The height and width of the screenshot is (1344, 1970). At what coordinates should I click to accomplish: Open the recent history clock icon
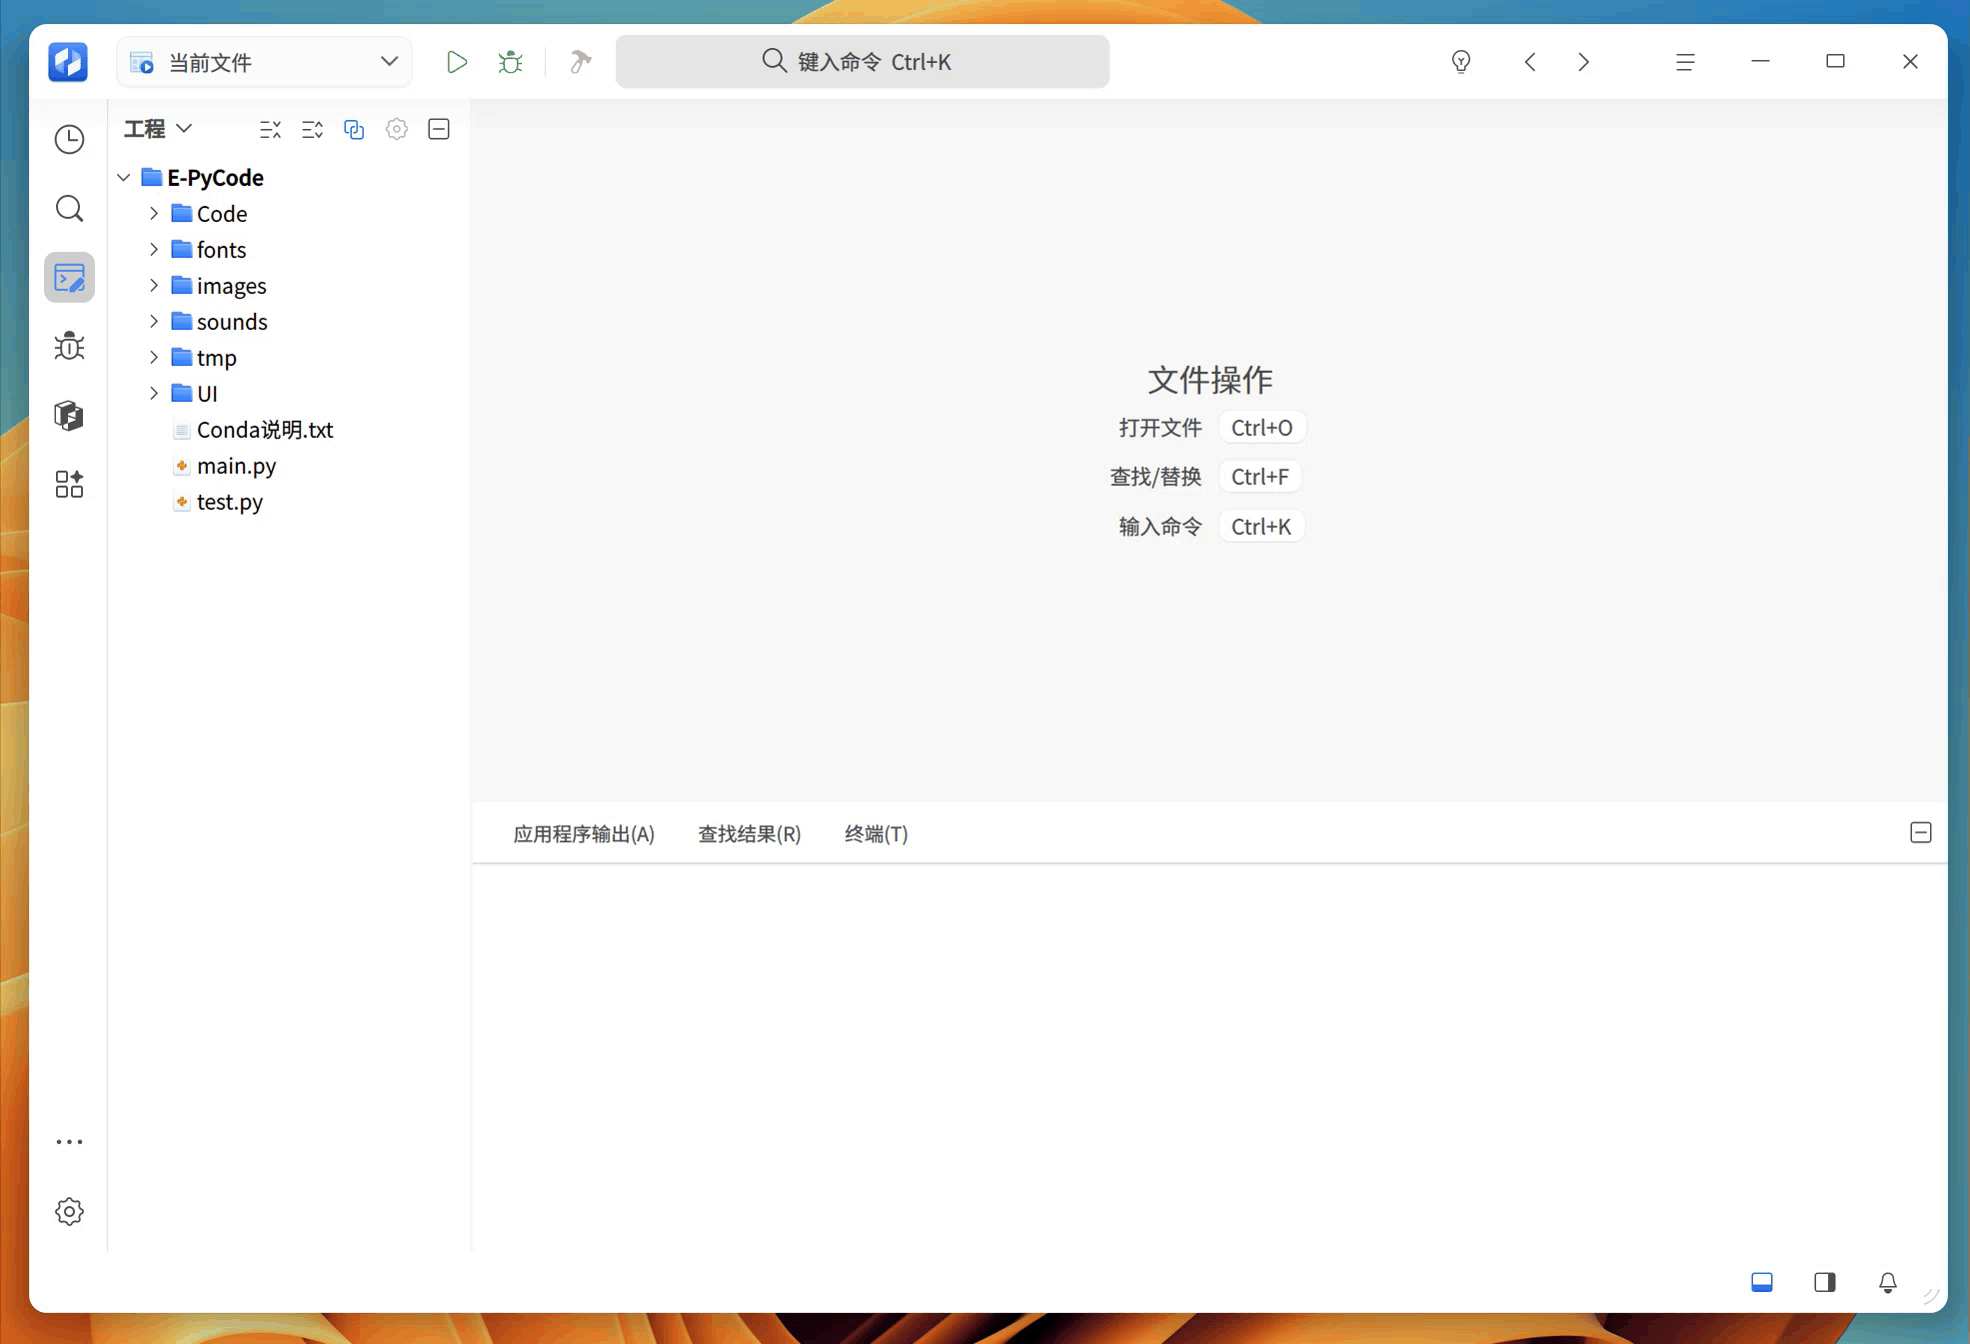point(69,139)
